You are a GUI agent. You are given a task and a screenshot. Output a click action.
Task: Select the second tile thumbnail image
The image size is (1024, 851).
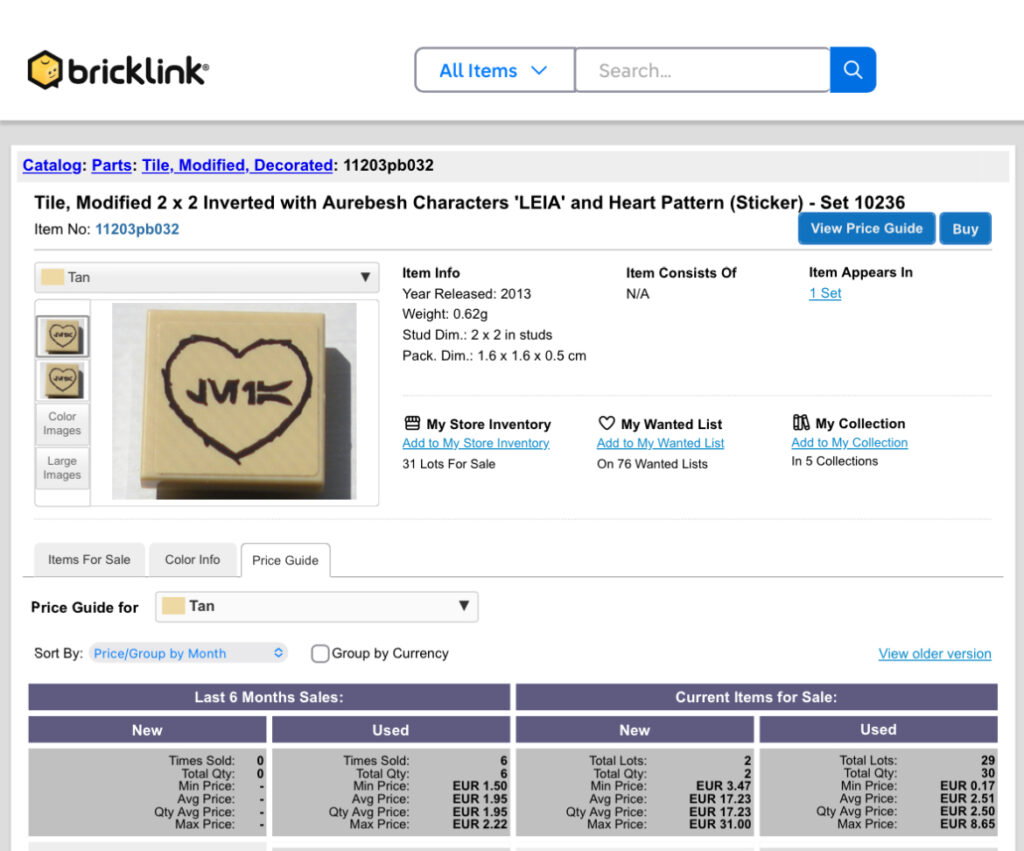pyautogui.click(x=62, y=380)
